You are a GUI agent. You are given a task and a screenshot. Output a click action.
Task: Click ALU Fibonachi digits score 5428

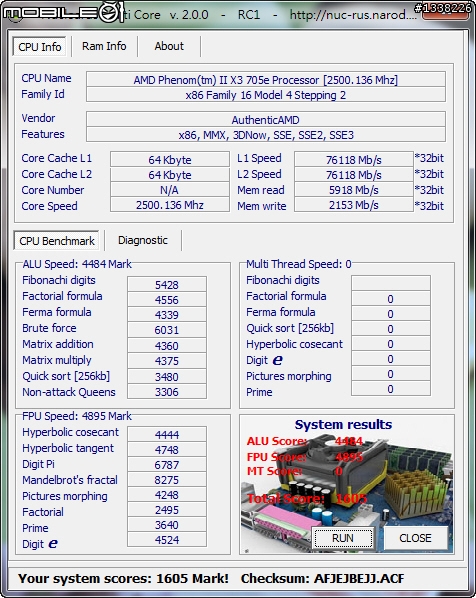(x=167, y=285)
